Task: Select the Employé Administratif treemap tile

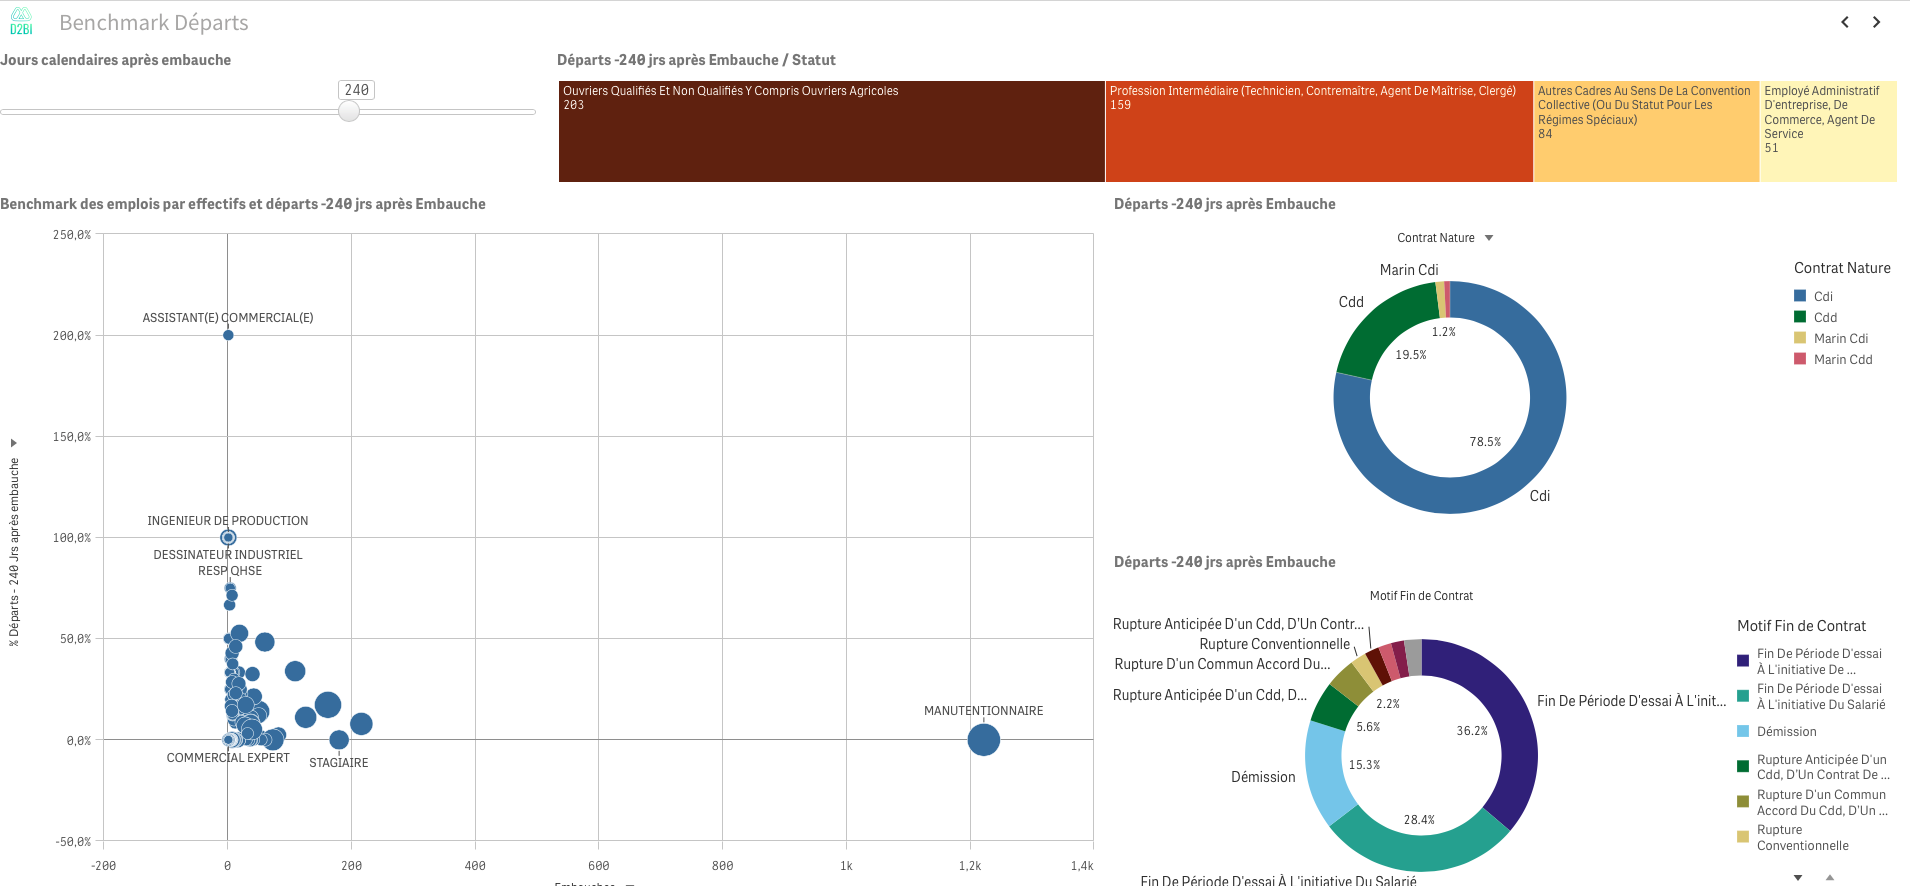Action: pyautogui.click(x=1827, y=132)
